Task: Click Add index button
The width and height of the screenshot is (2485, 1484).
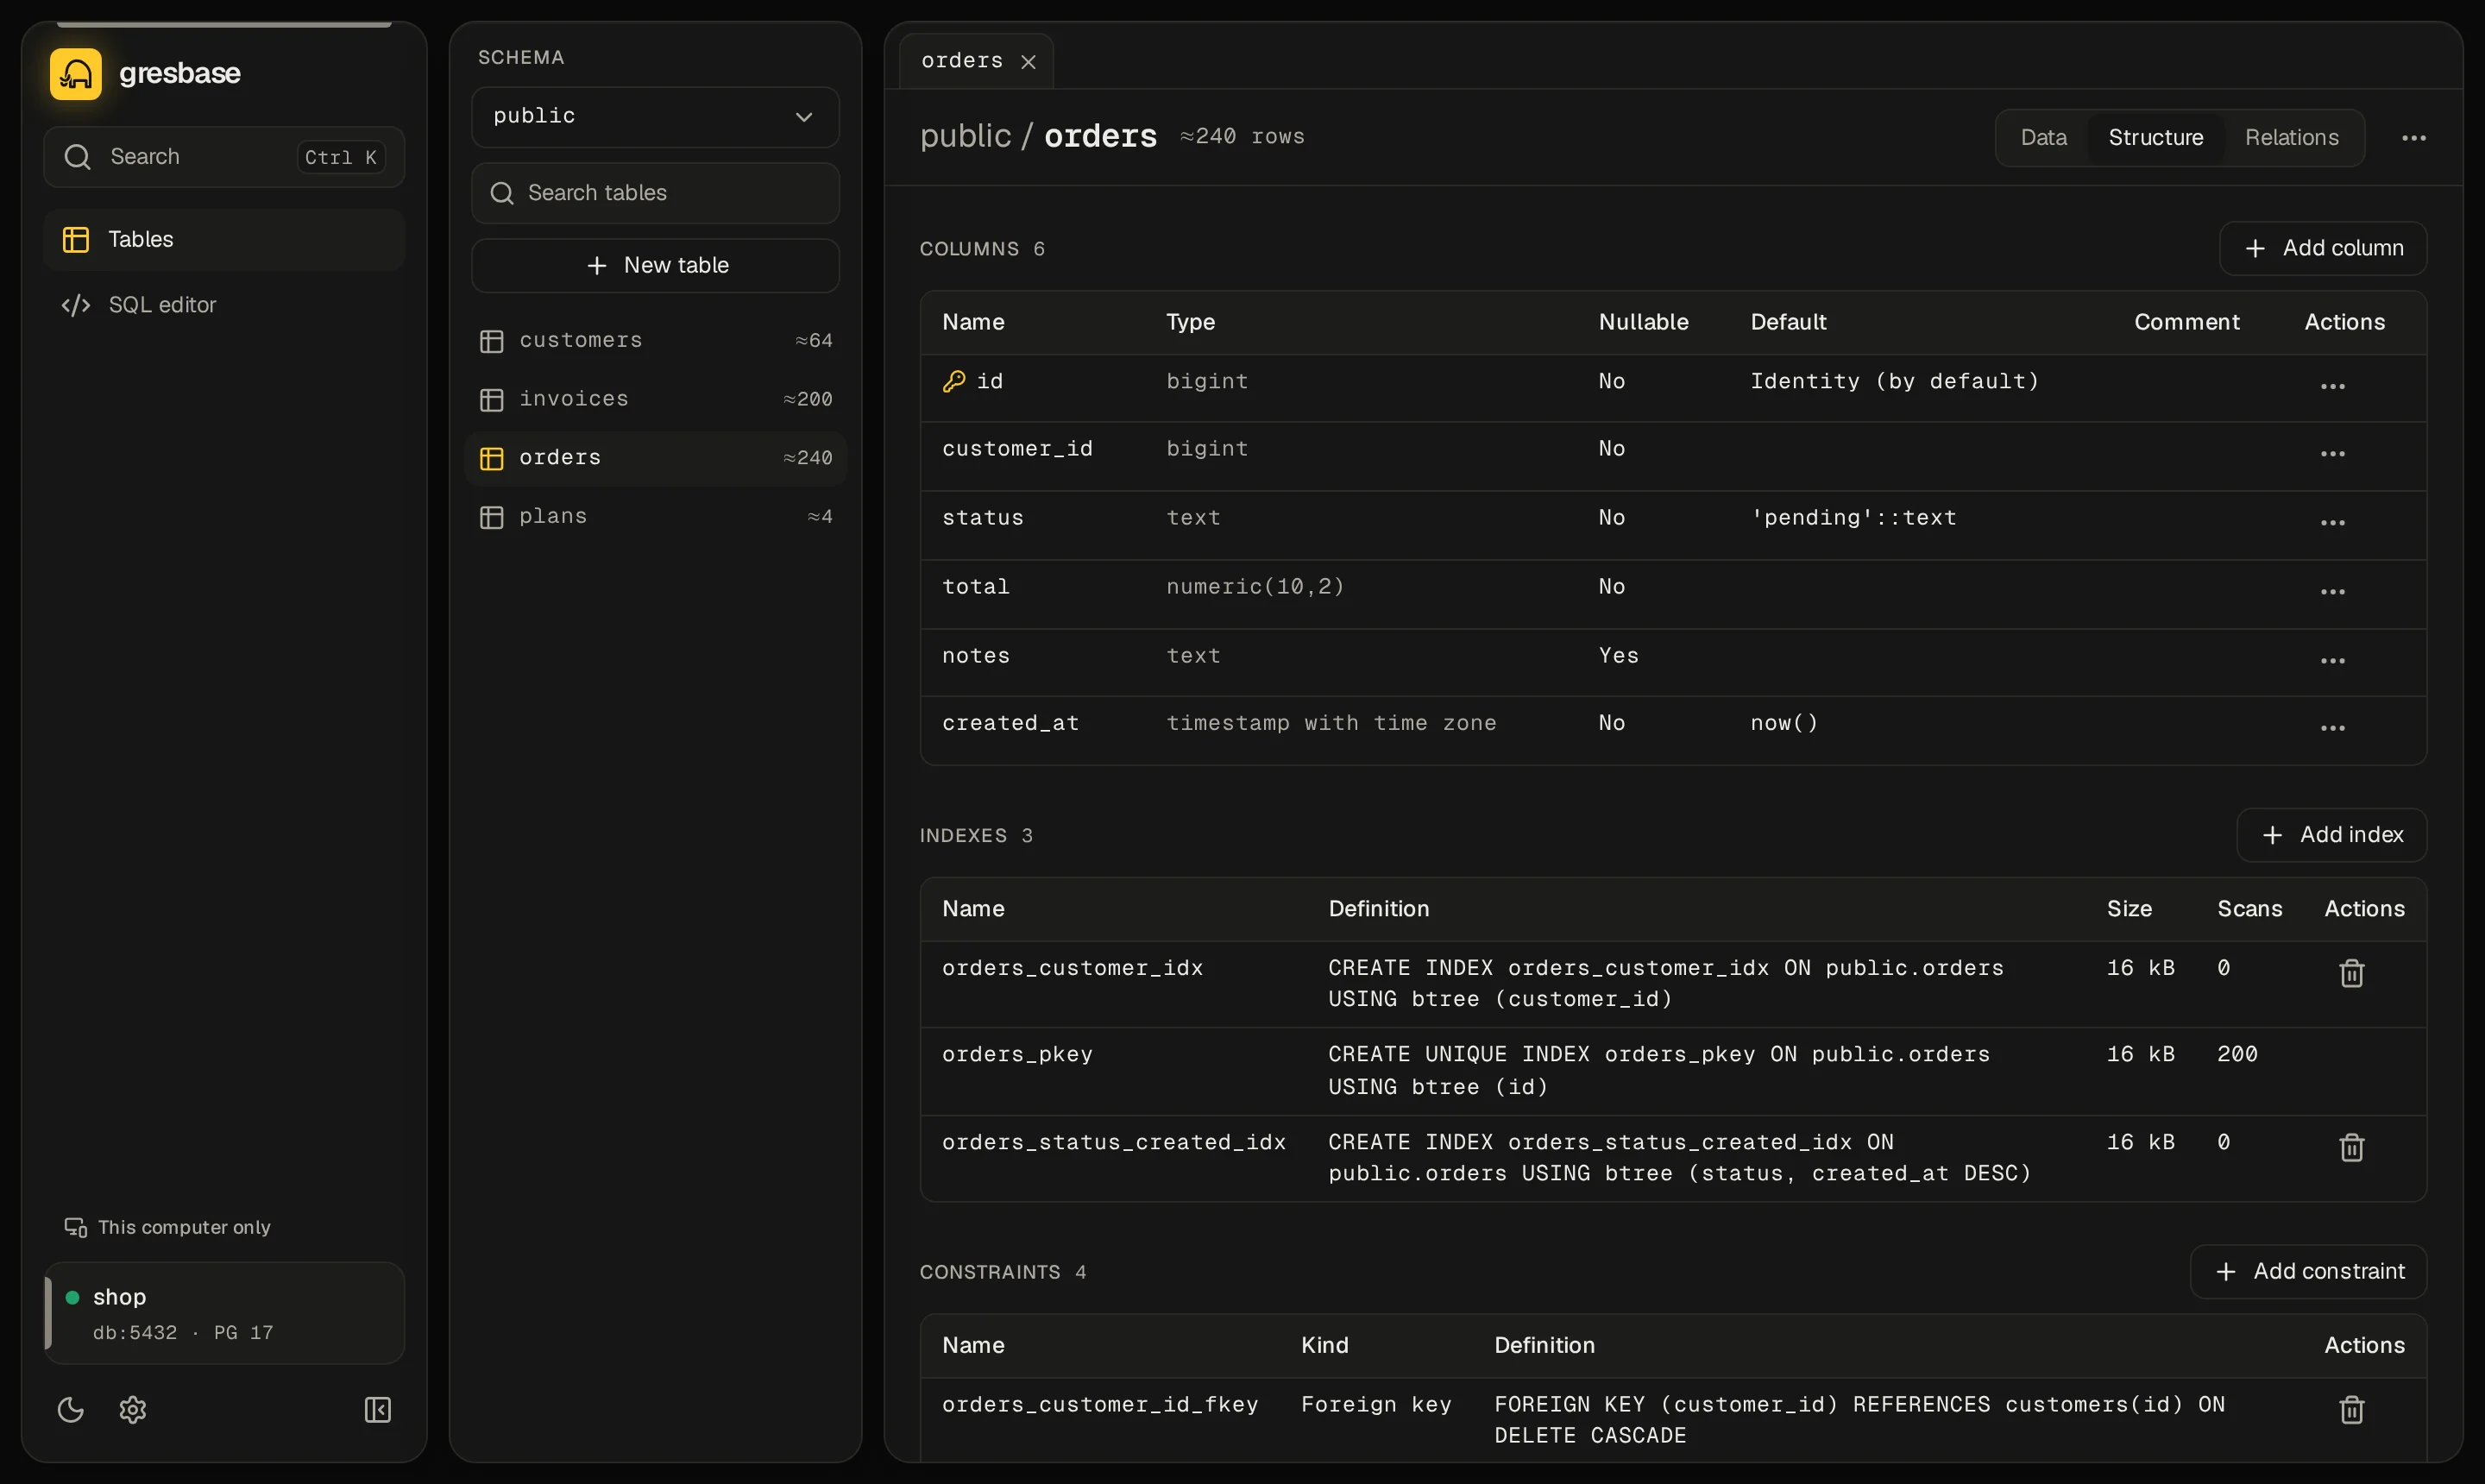Action: [2331, 835]
